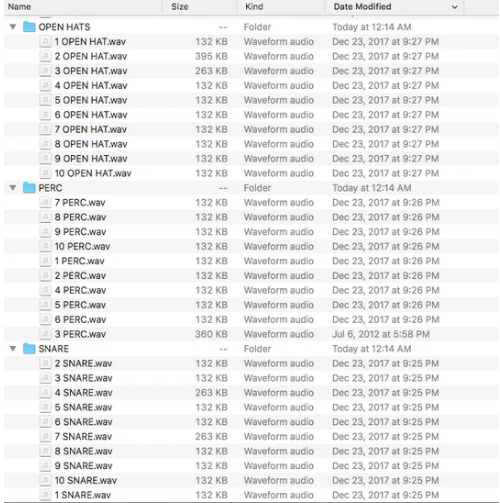500x503 pixels.
Task: Select file name 4 PERC.wav
Action: [x=80, y=290]
